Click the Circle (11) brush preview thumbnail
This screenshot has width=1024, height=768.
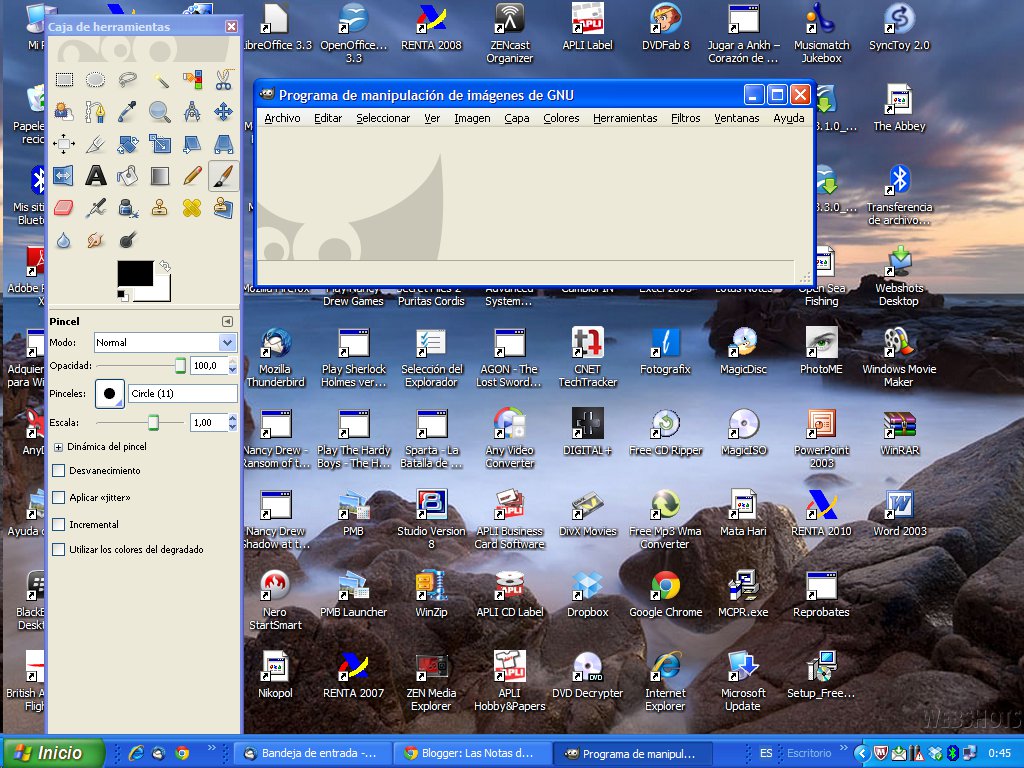[110, 394]
